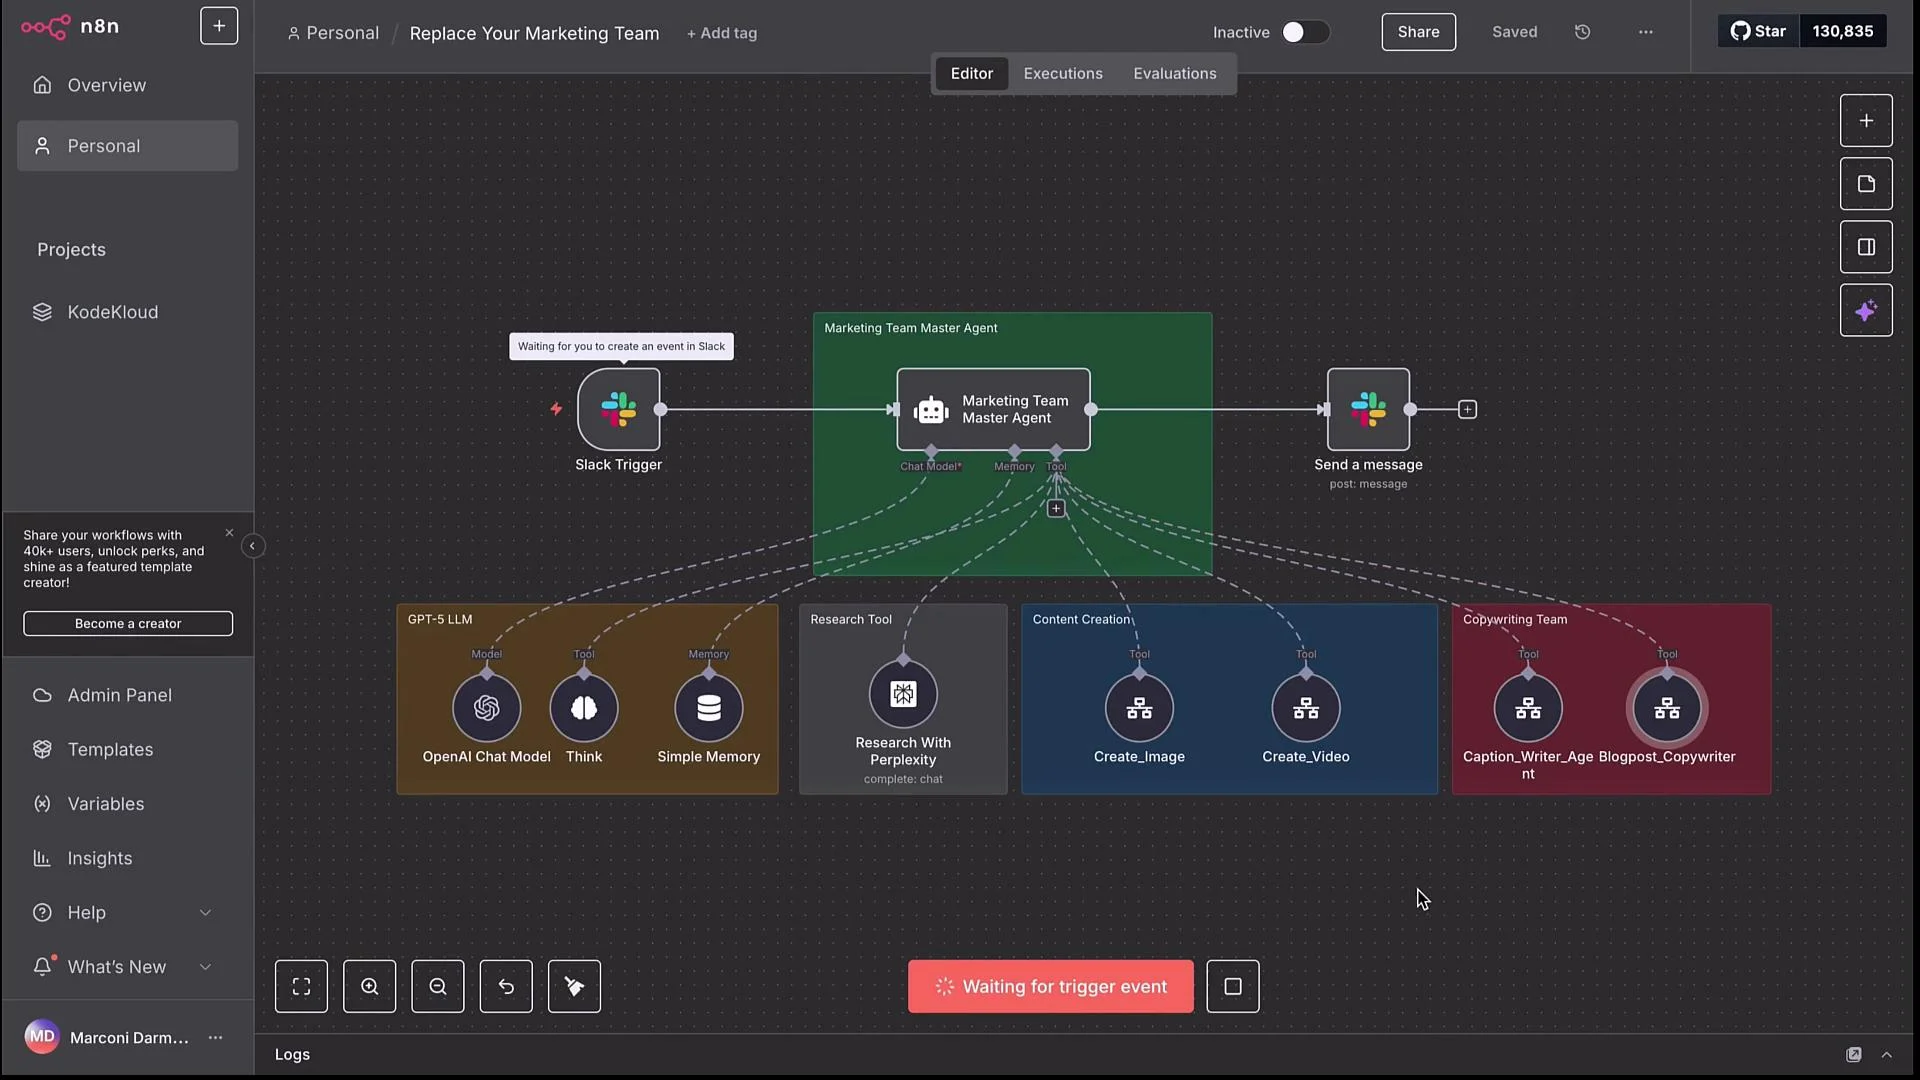Click the MD user avatar
This screenshot has height=1080, width=1920.
pyautogui.click(x=42, y=1037)
